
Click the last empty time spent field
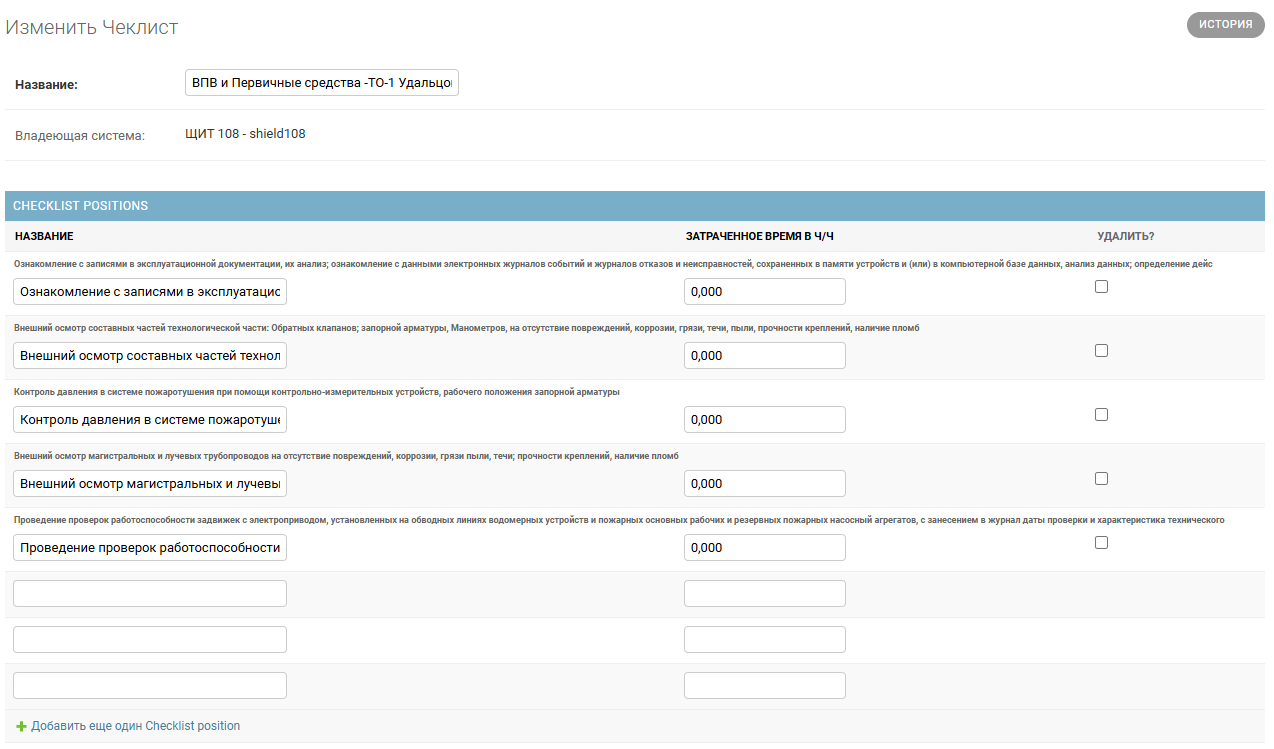[764, 686]
